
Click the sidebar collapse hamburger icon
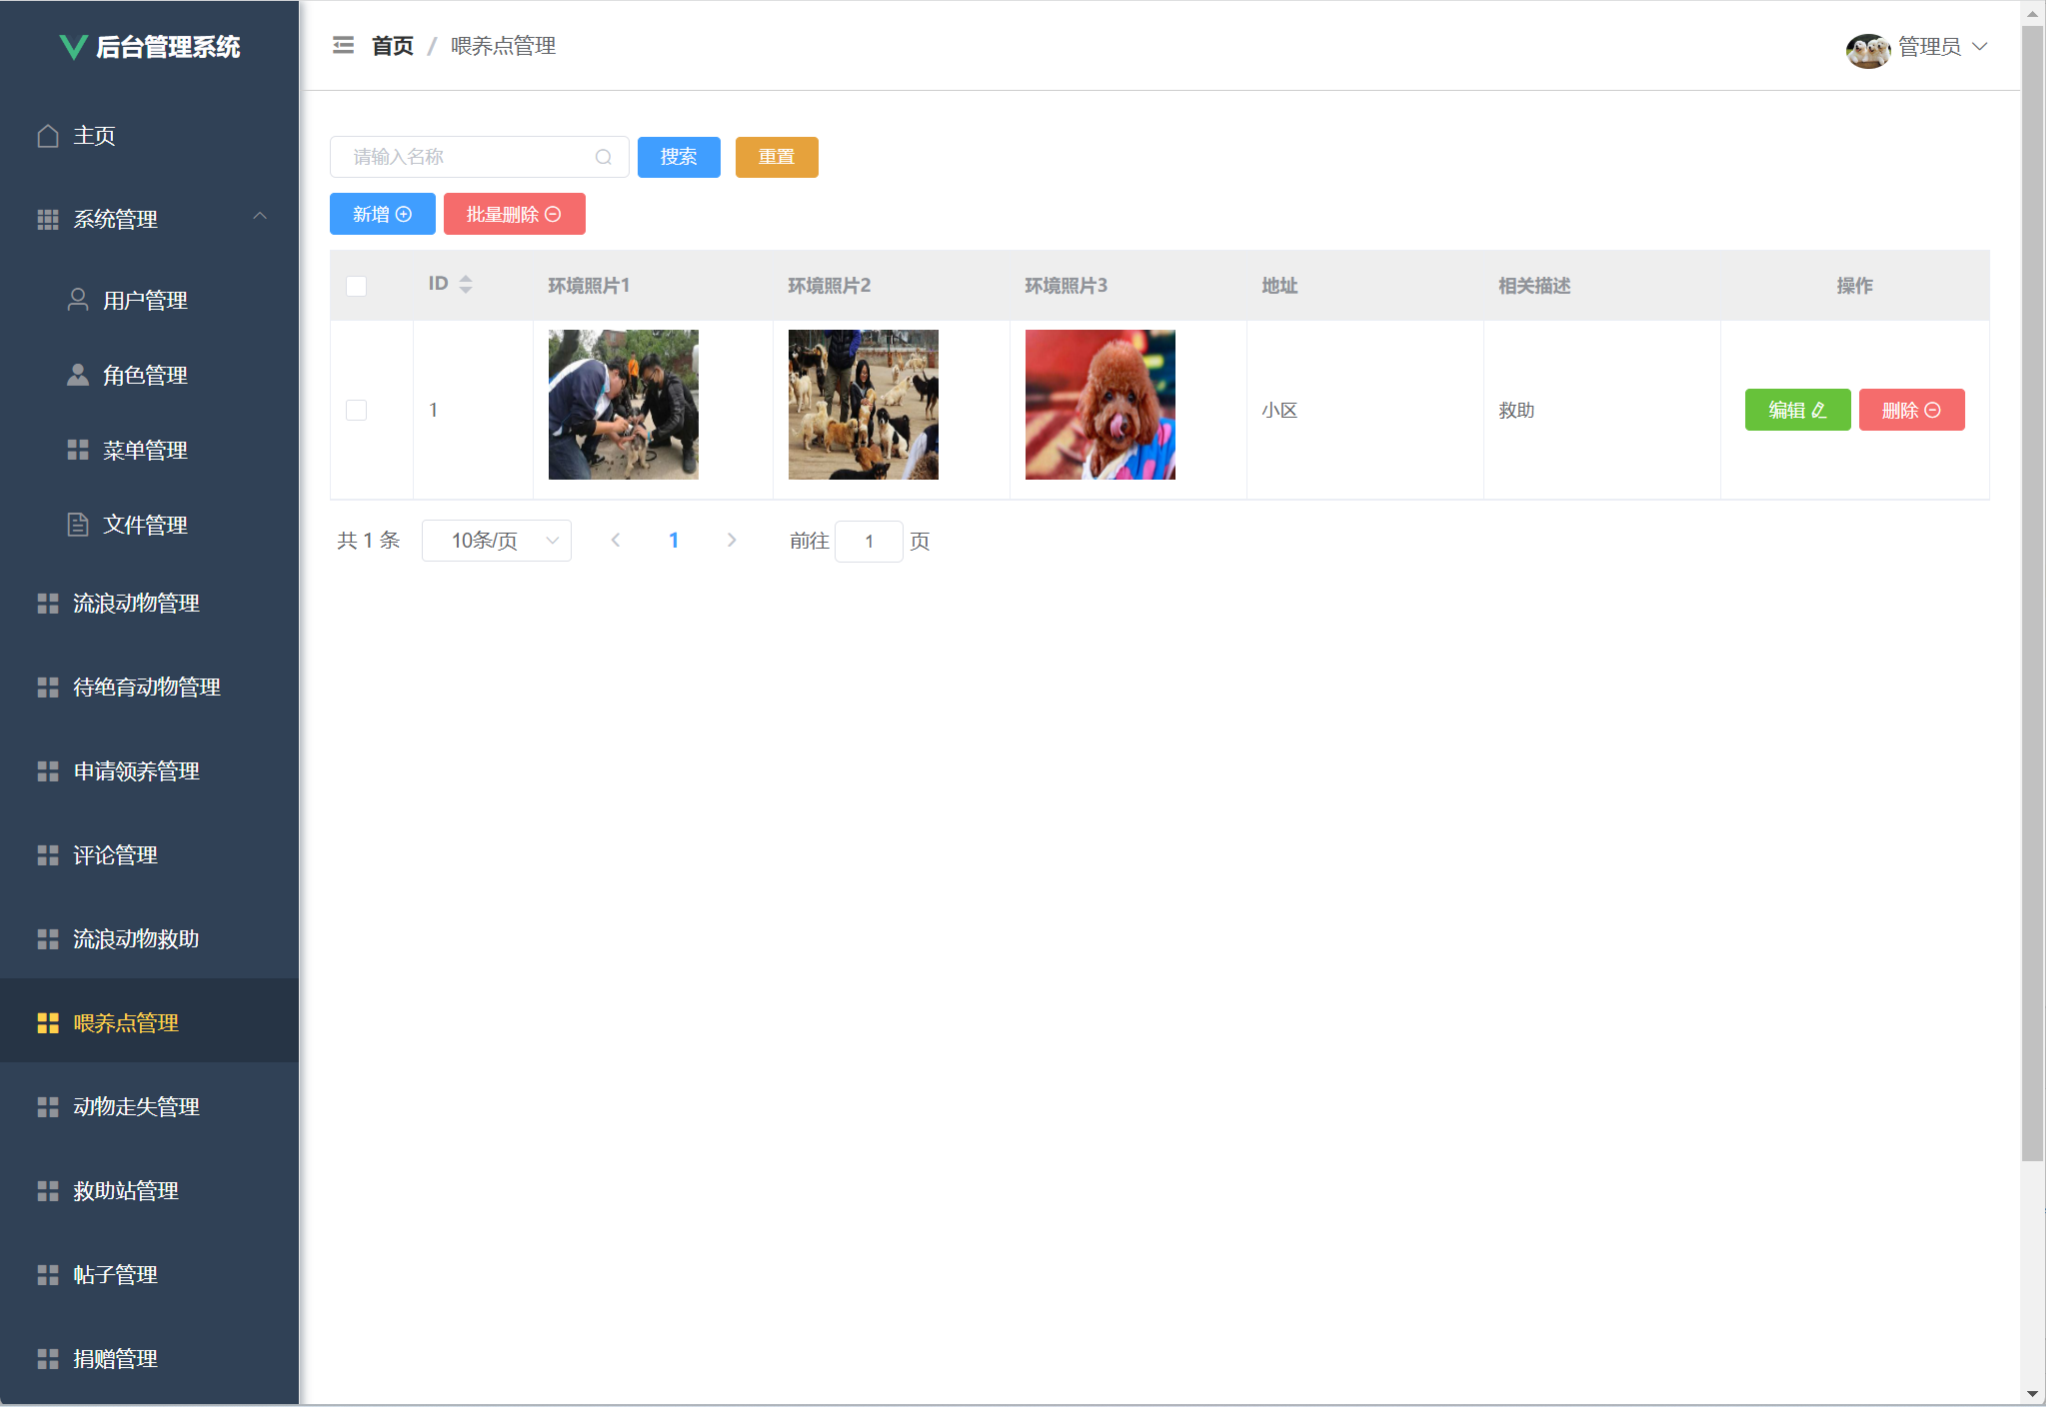[343, 46]
